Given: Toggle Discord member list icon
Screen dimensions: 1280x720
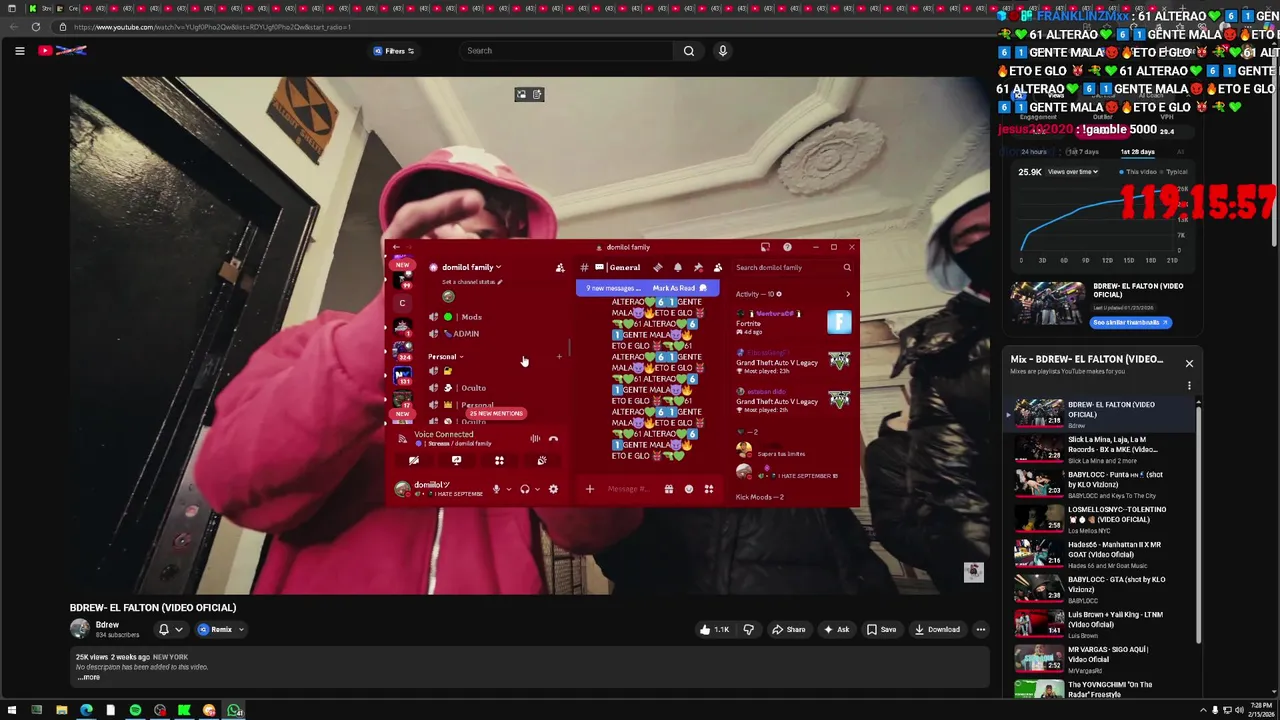Looking at the screenshot, I should (x=717, y=268).
